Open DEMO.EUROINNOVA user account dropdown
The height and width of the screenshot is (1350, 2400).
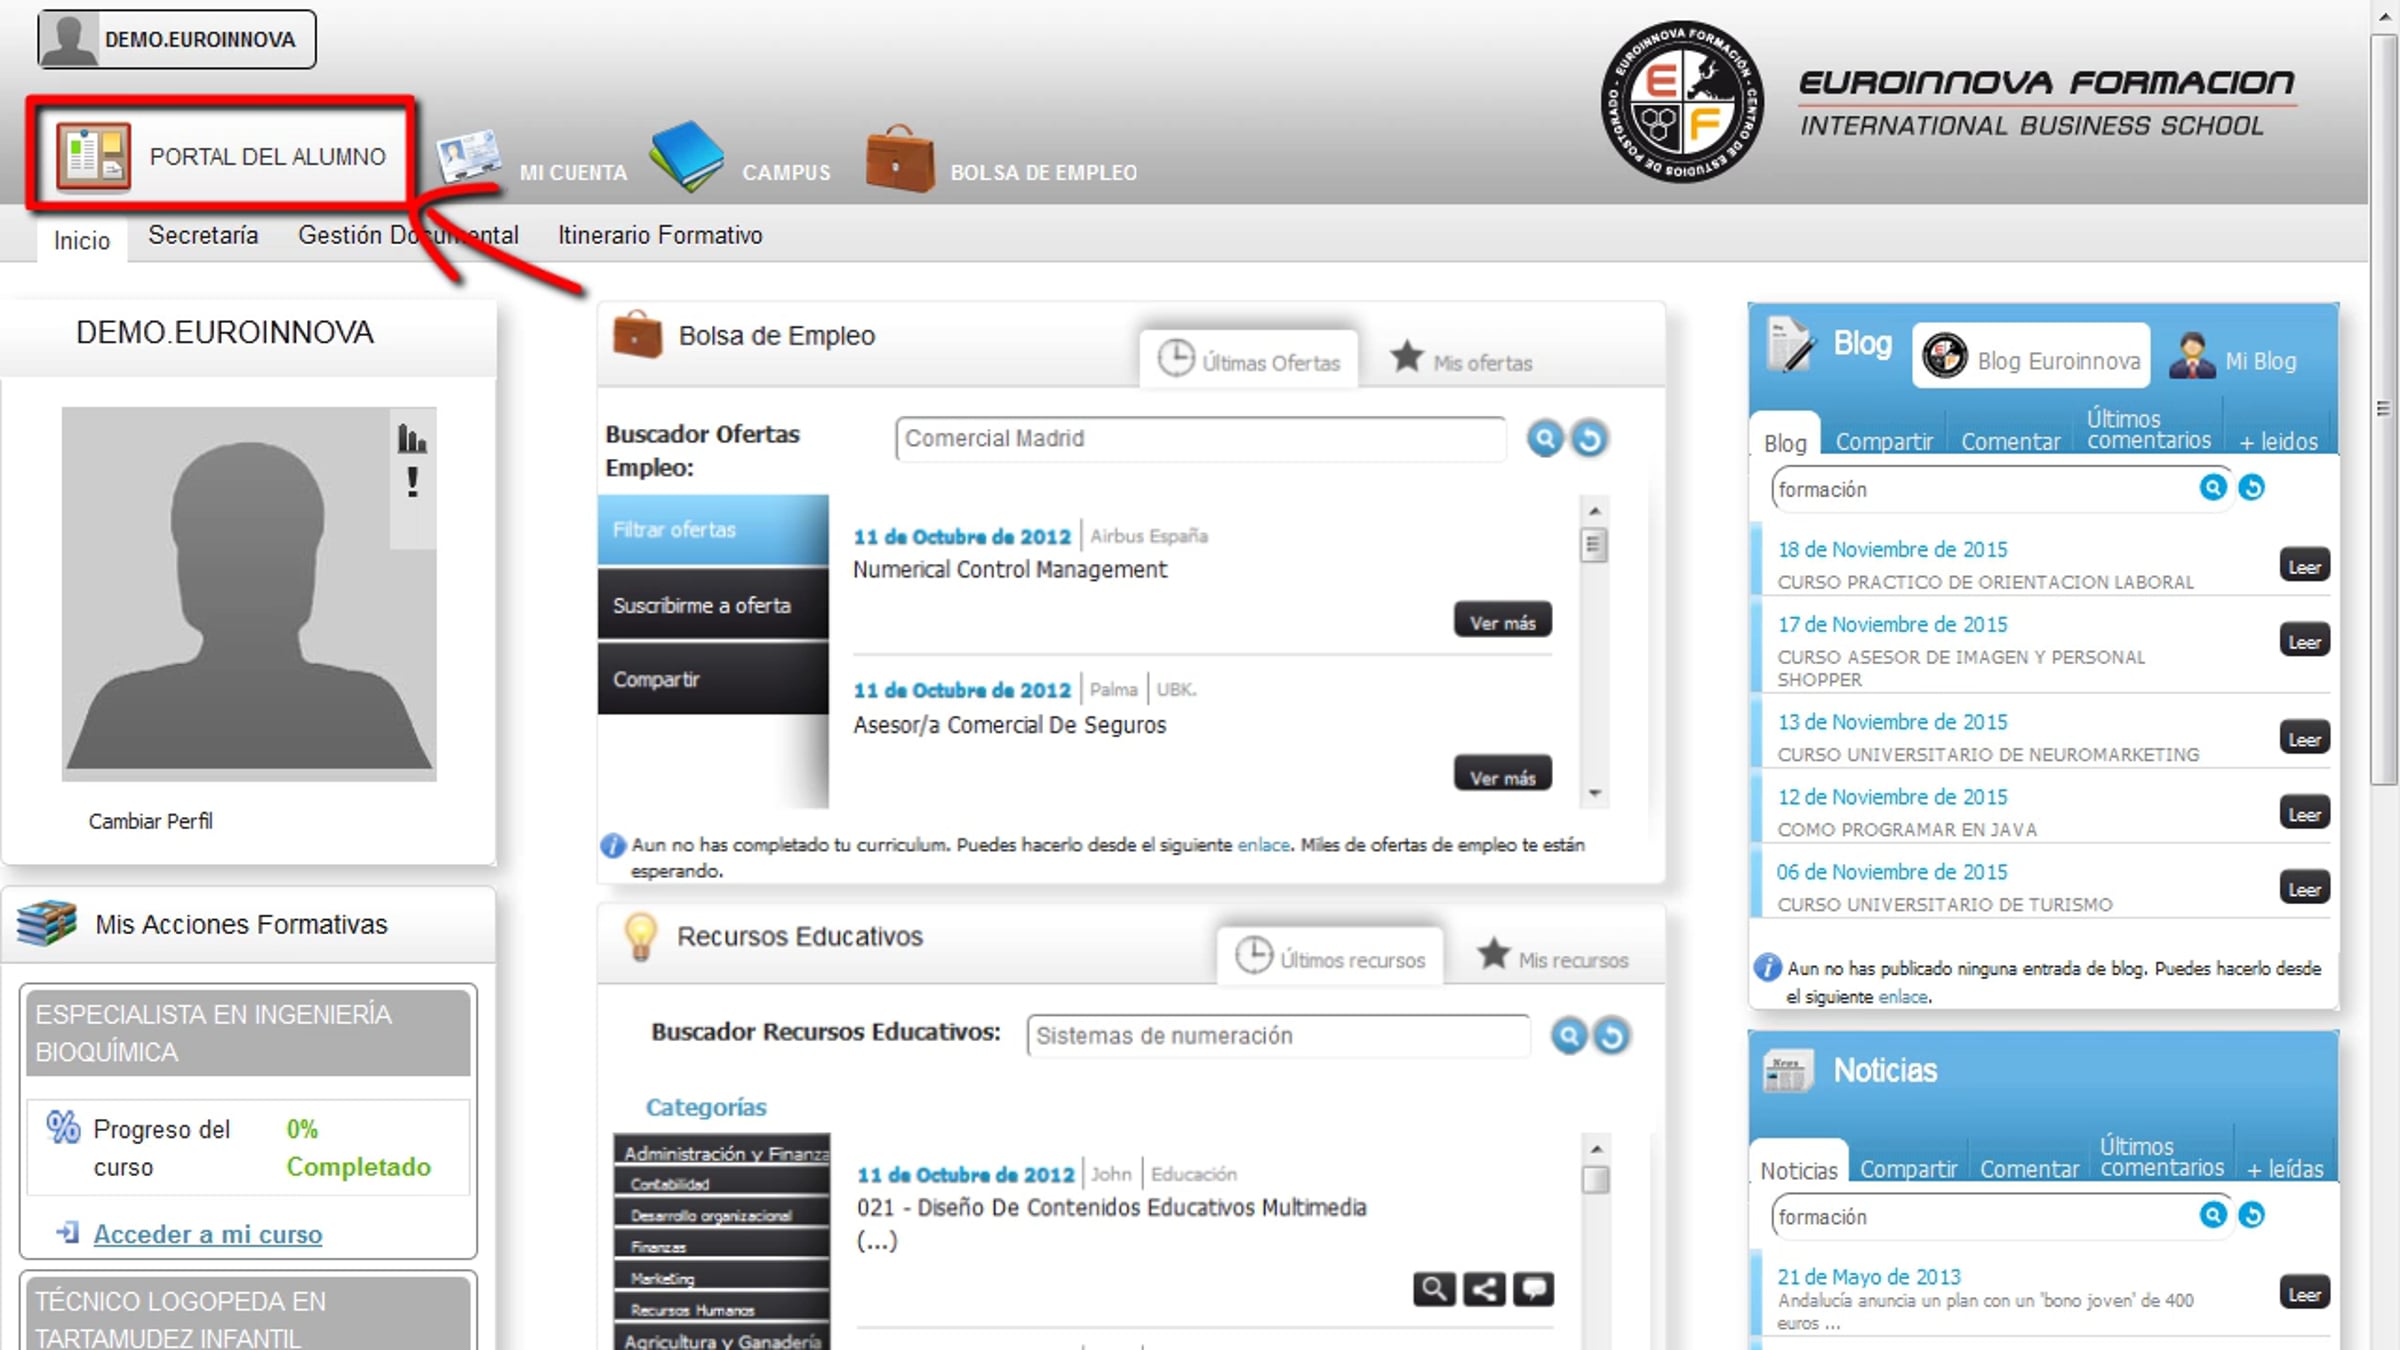[x=177, y=40]
